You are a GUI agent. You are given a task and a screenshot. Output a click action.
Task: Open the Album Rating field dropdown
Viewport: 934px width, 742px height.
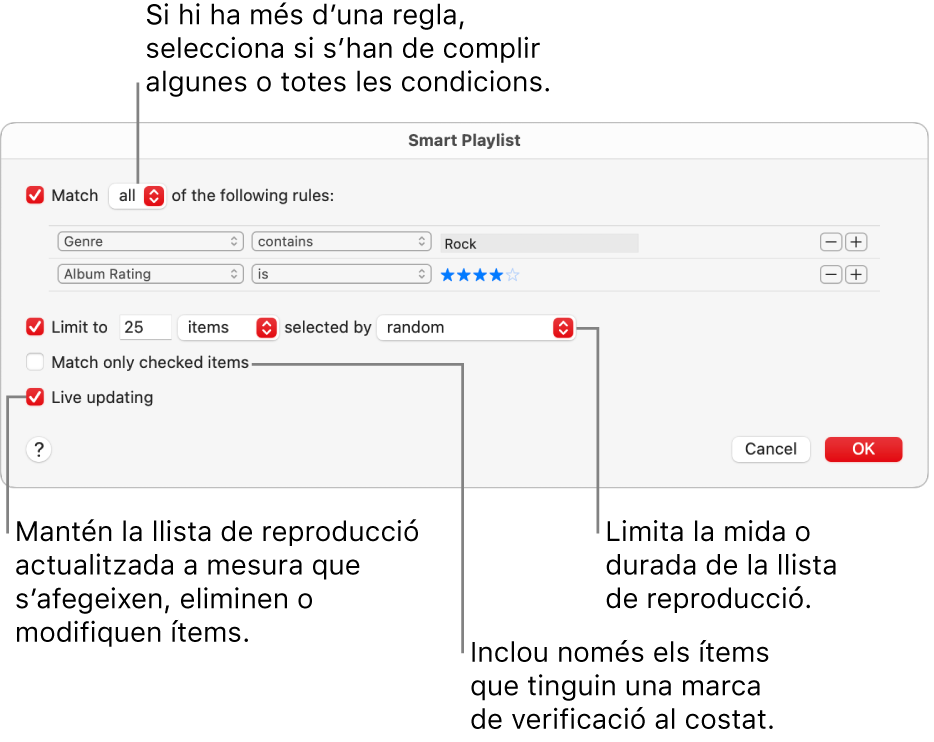tap(151, 274)
